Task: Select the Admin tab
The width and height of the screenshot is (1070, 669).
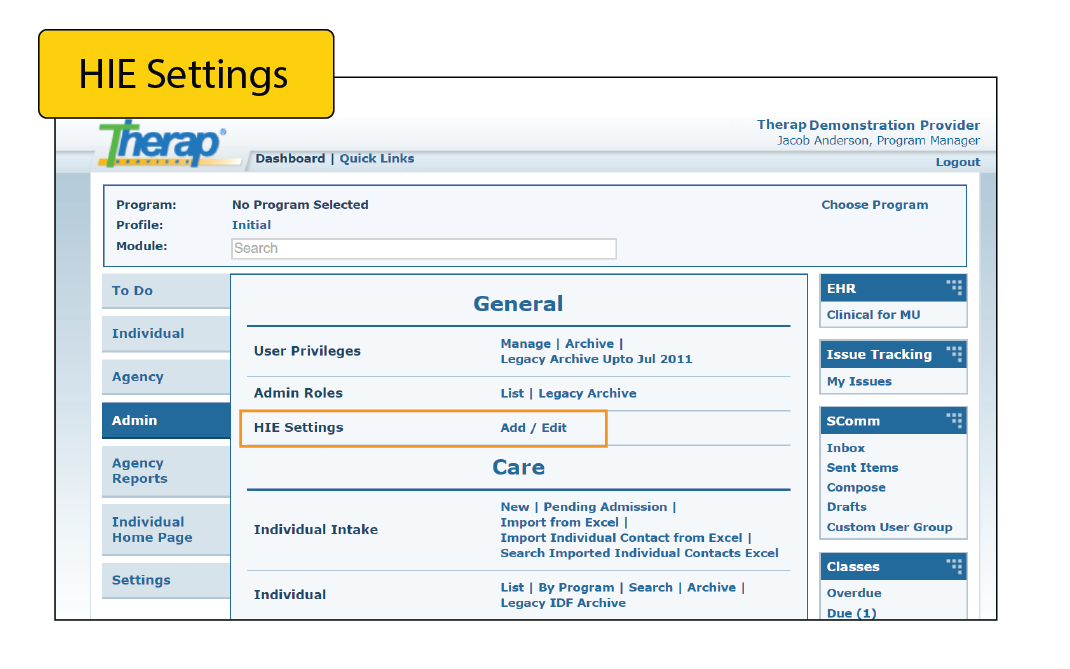Action: (166, 421)
